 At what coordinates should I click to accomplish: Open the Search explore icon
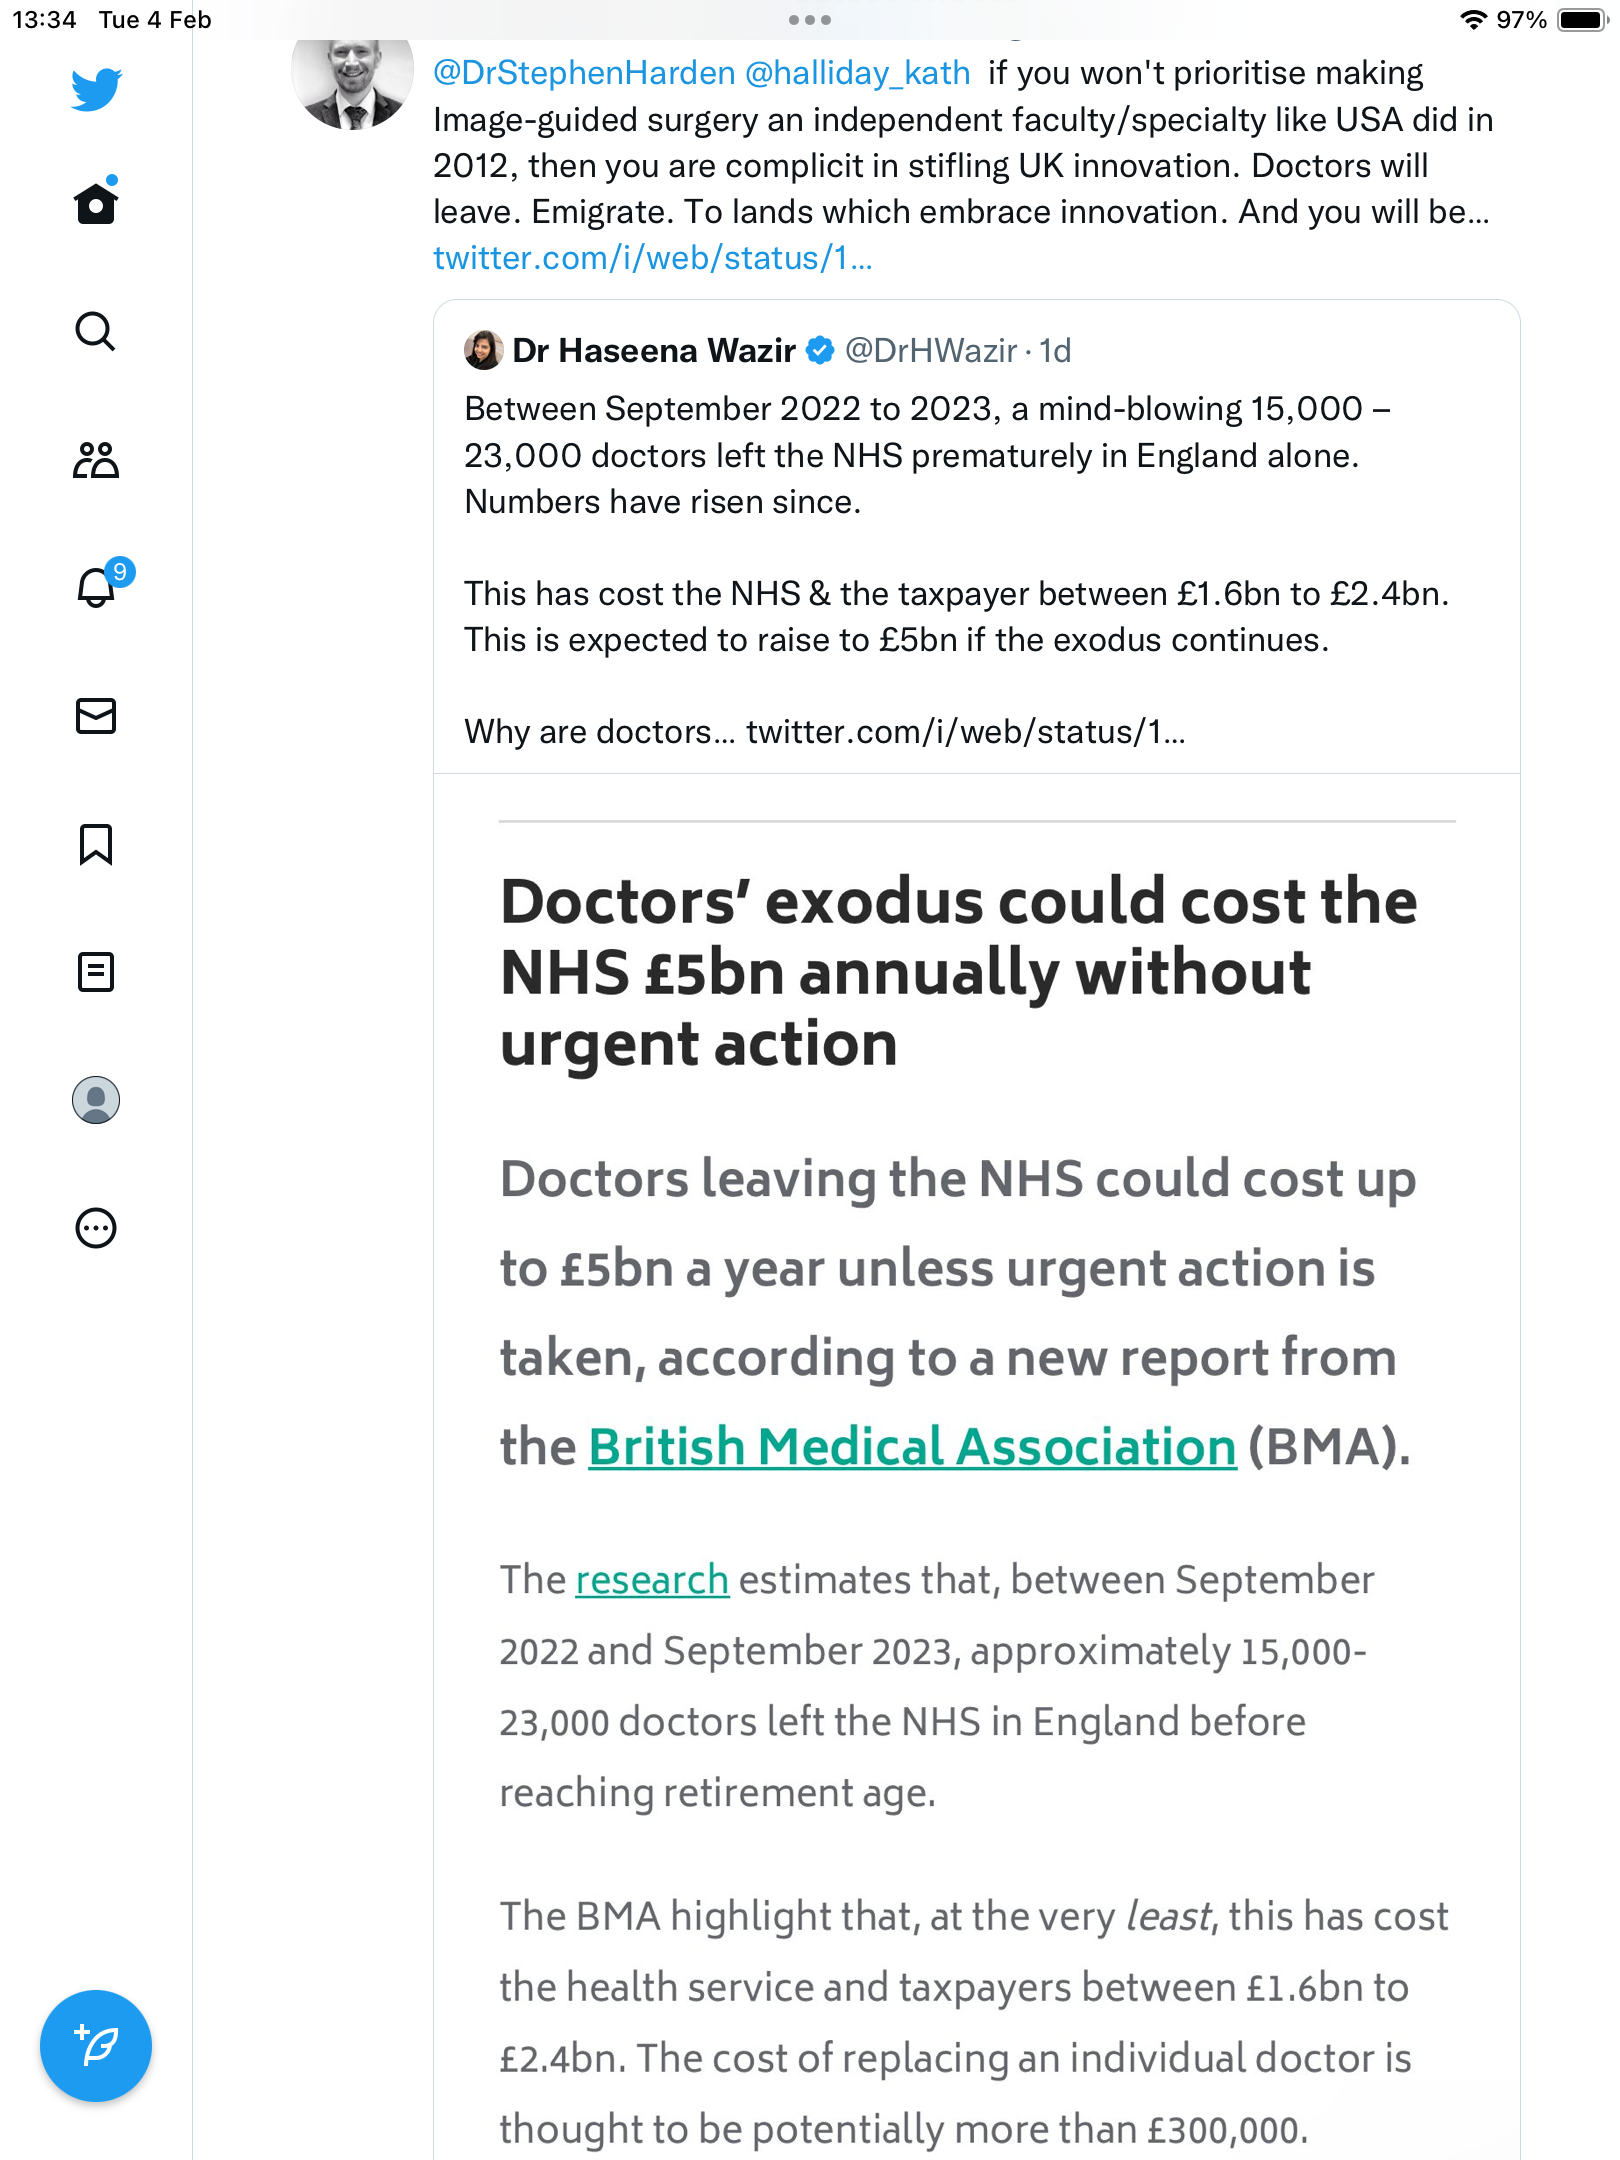96,331
